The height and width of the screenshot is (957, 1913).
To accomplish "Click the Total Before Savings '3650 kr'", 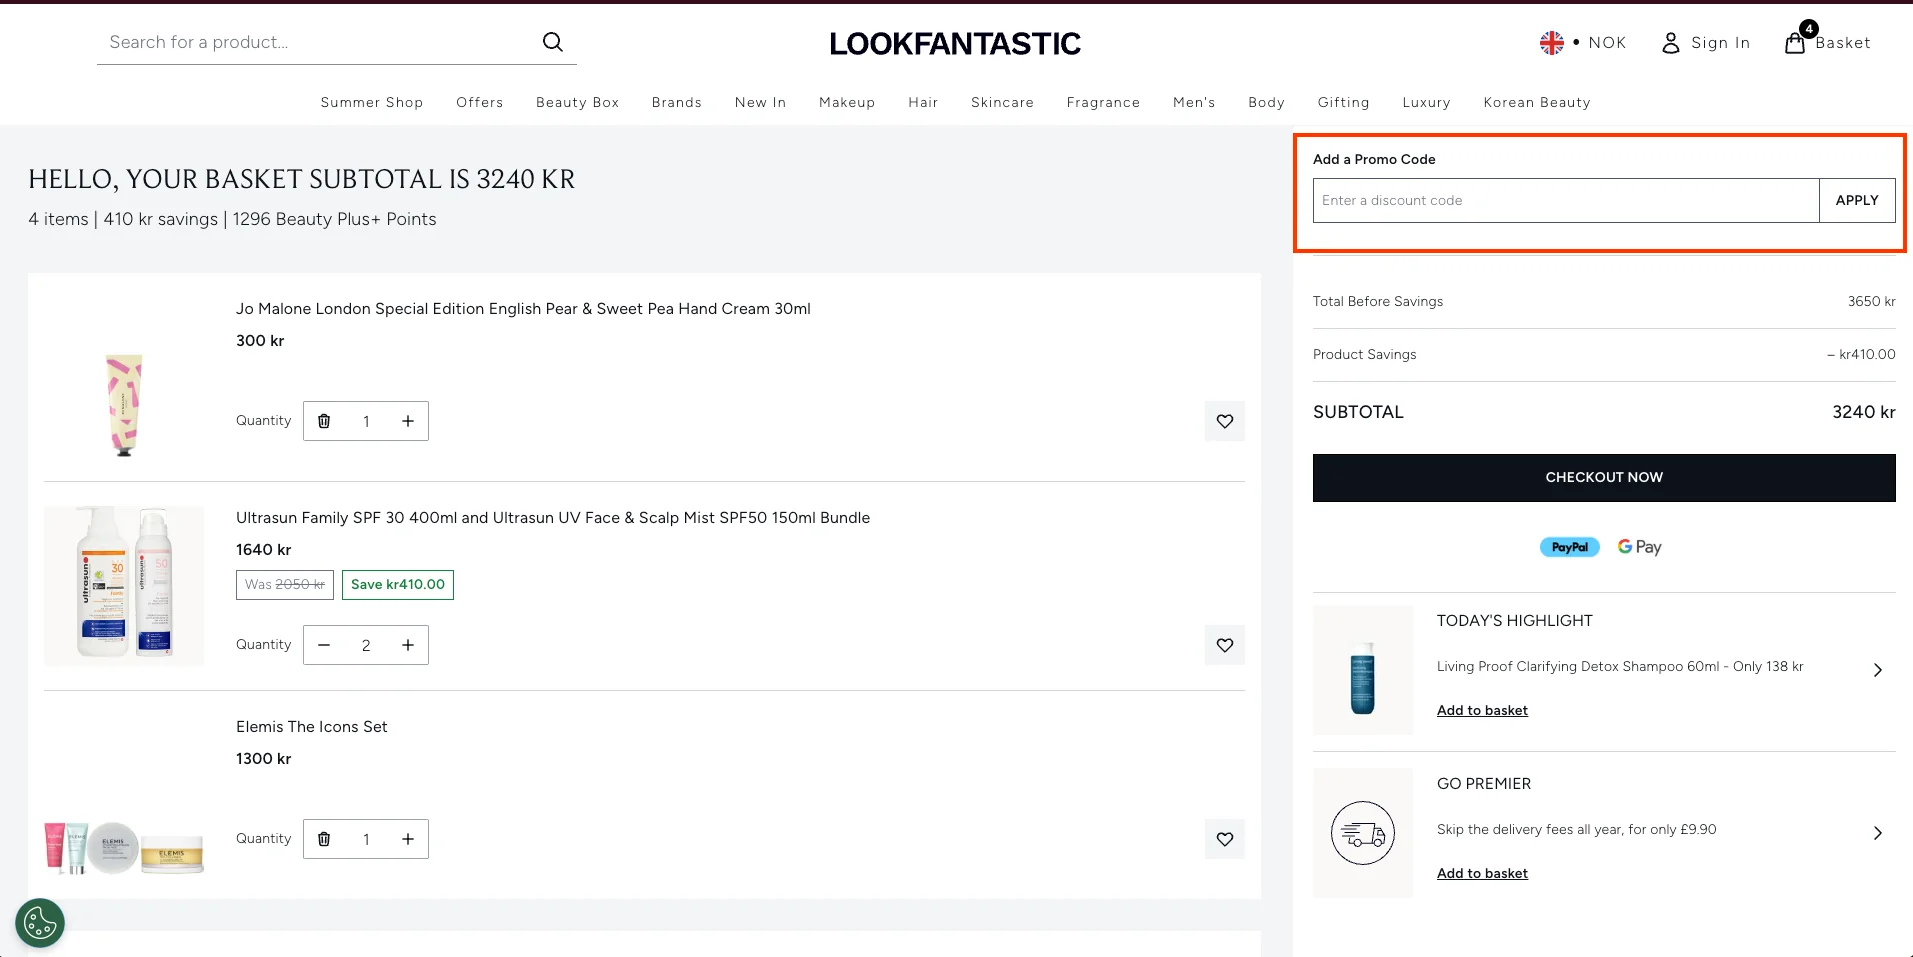I will pos(1871,301).
